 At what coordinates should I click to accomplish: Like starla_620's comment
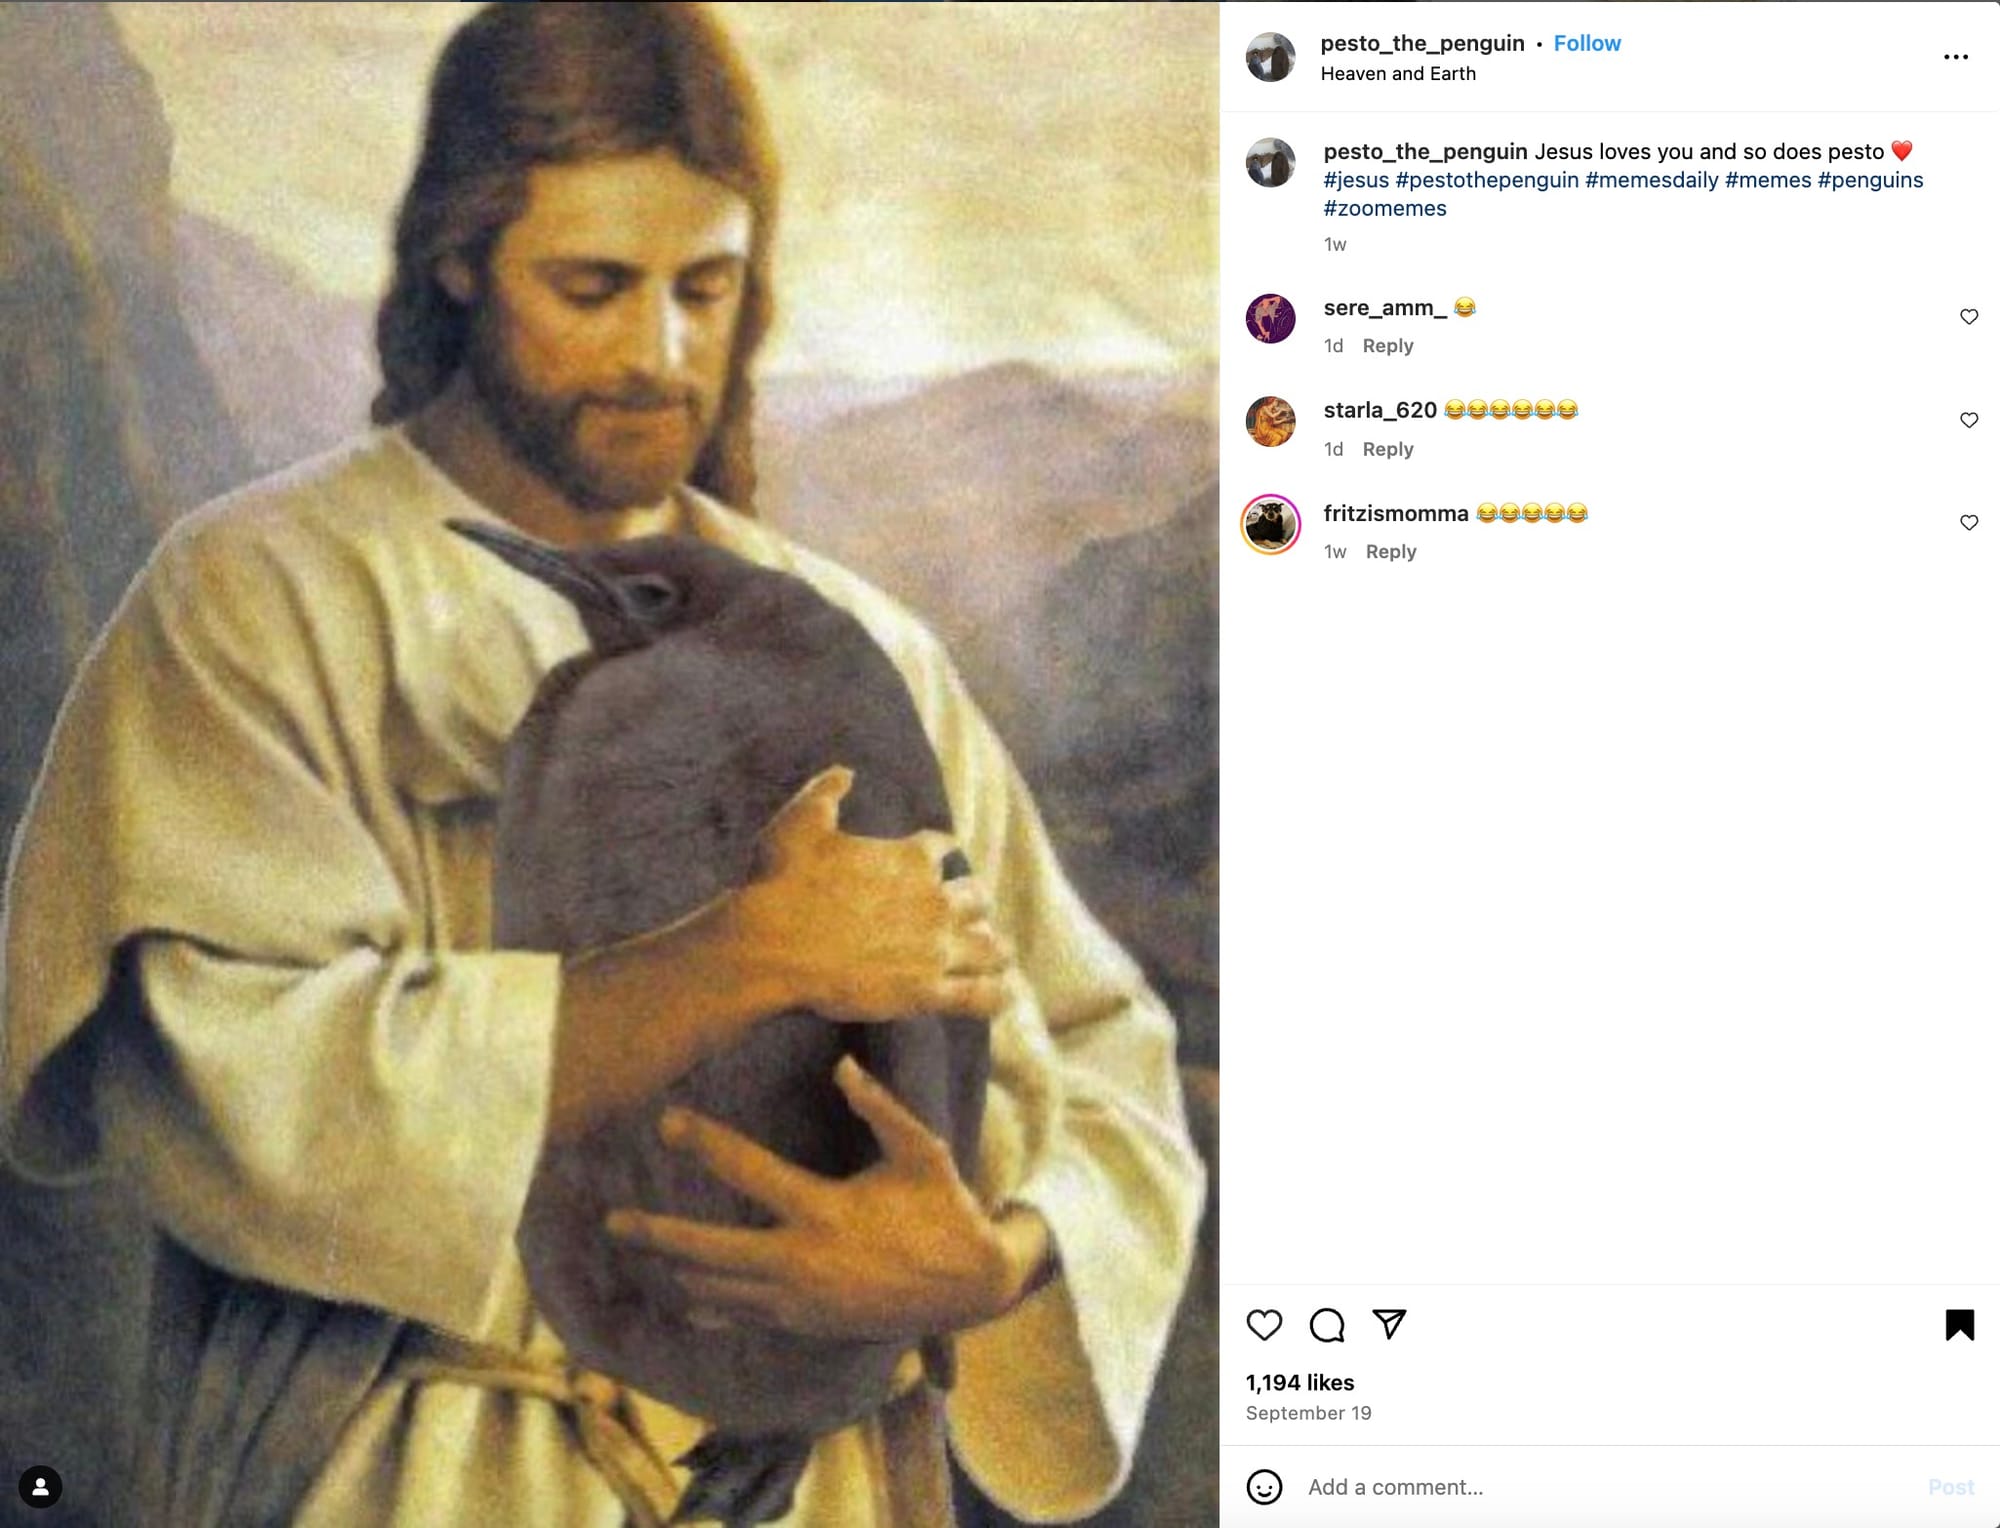pos(1968,420)
